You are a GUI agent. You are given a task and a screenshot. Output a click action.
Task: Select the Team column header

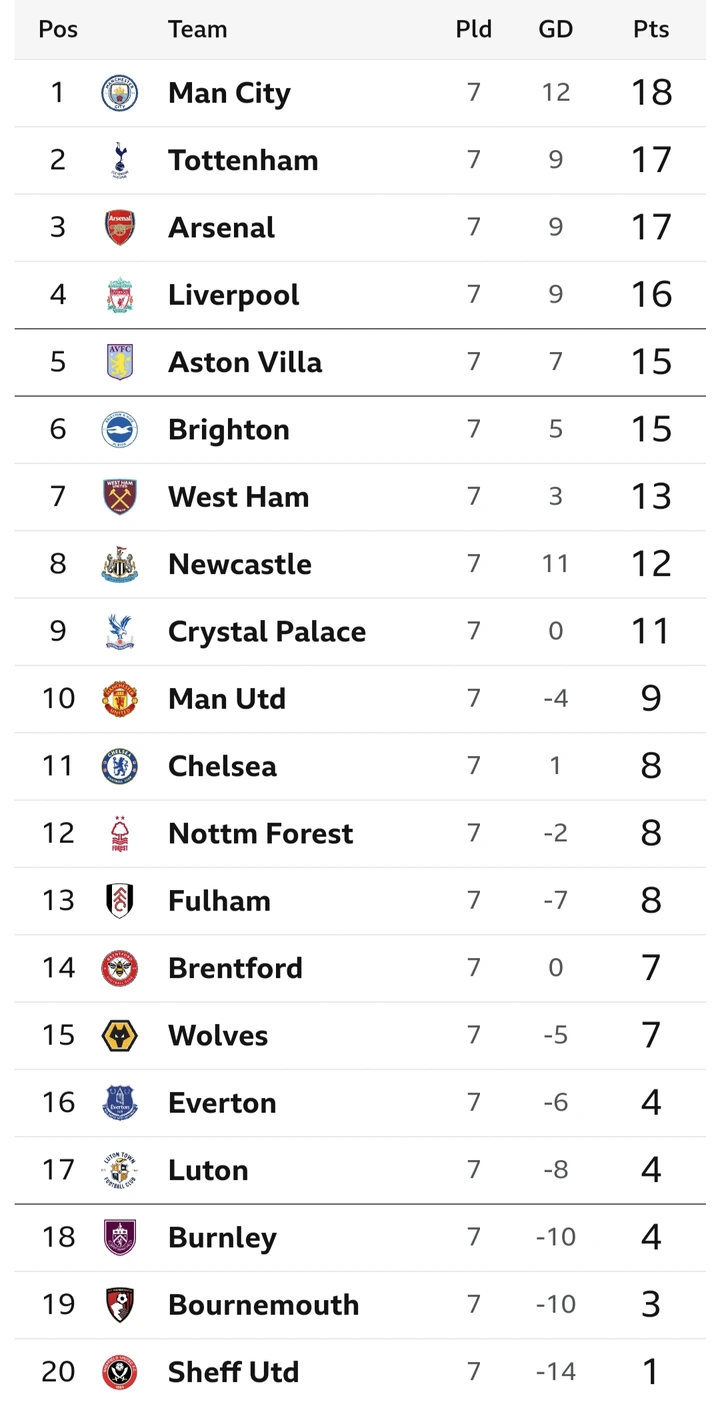[x=197, y=29]
